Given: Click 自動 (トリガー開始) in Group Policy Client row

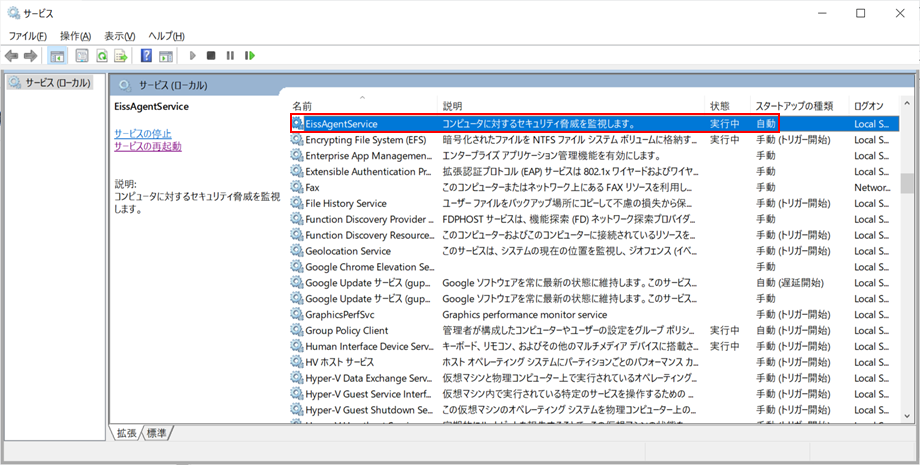Looking at the screenshot, I should tap(793, 330).
